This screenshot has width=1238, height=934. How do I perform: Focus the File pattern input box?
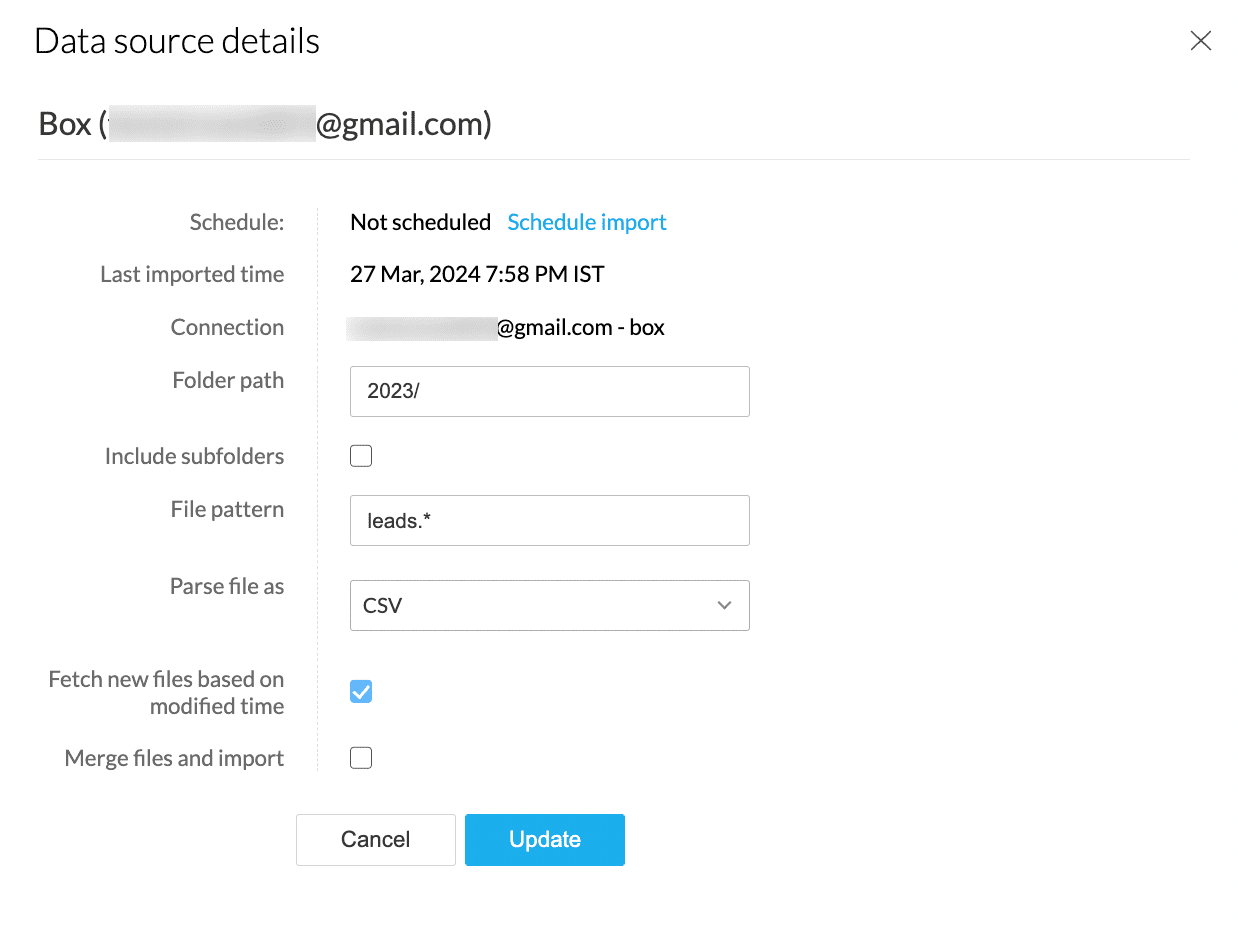pos(549,520)
